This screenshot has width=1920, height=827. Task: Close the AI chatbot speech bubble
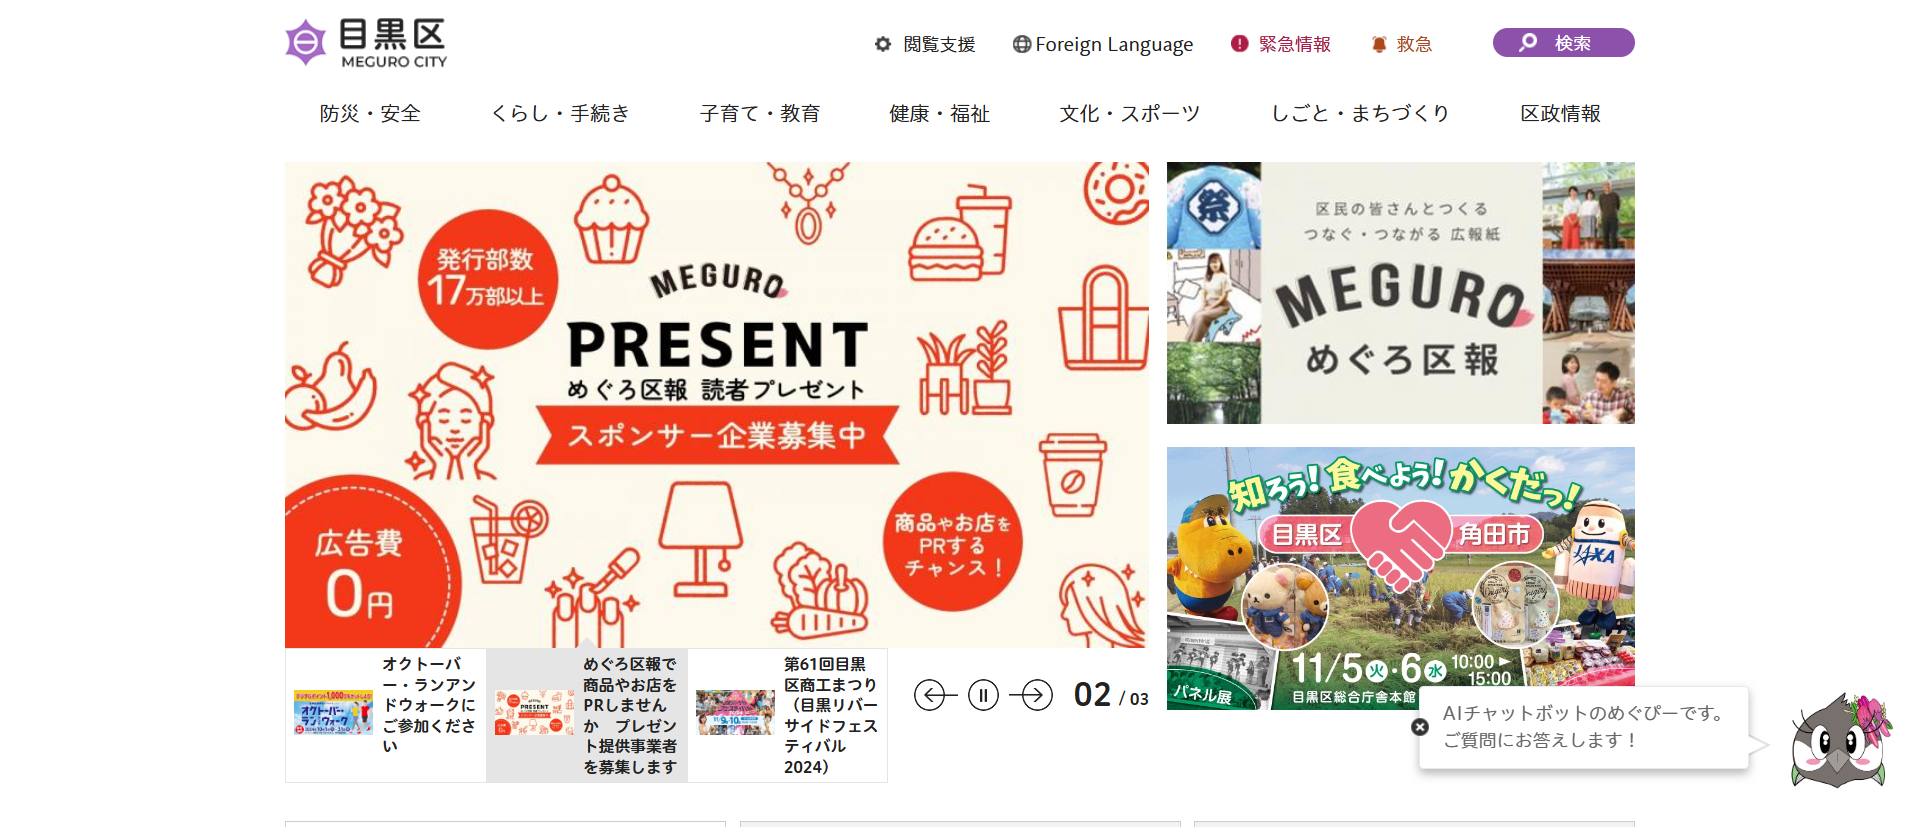(1420, 727)
